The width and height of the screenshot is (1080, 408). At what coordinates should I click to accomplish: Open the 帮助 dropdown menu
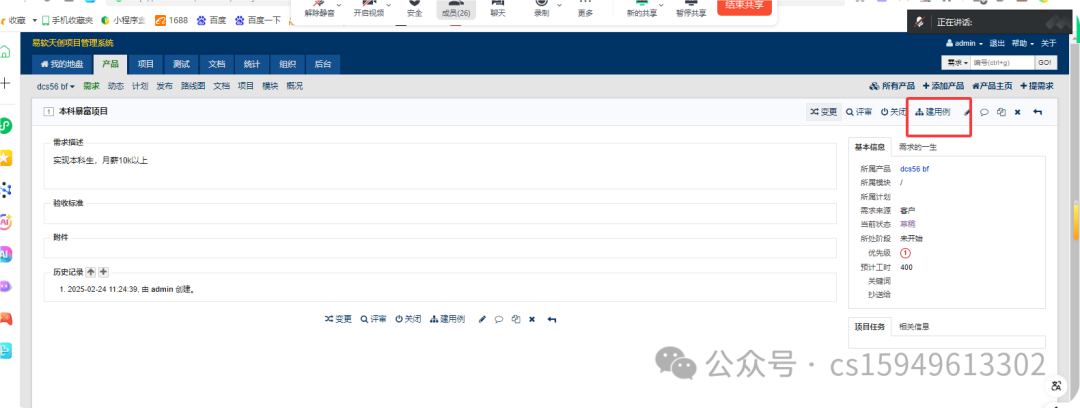[x=1022, y=43]
